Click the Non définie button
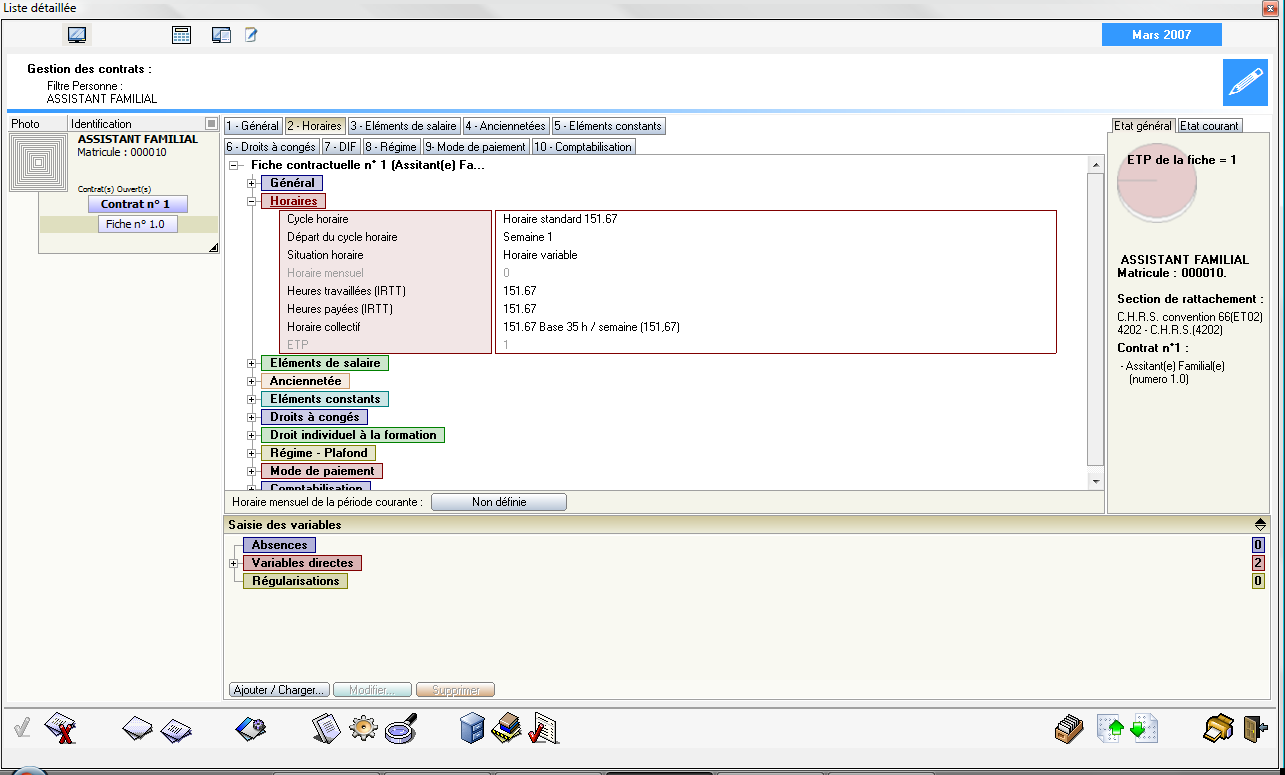The image size is (1285, 775). pyautogui.click(x=499, y=502)
